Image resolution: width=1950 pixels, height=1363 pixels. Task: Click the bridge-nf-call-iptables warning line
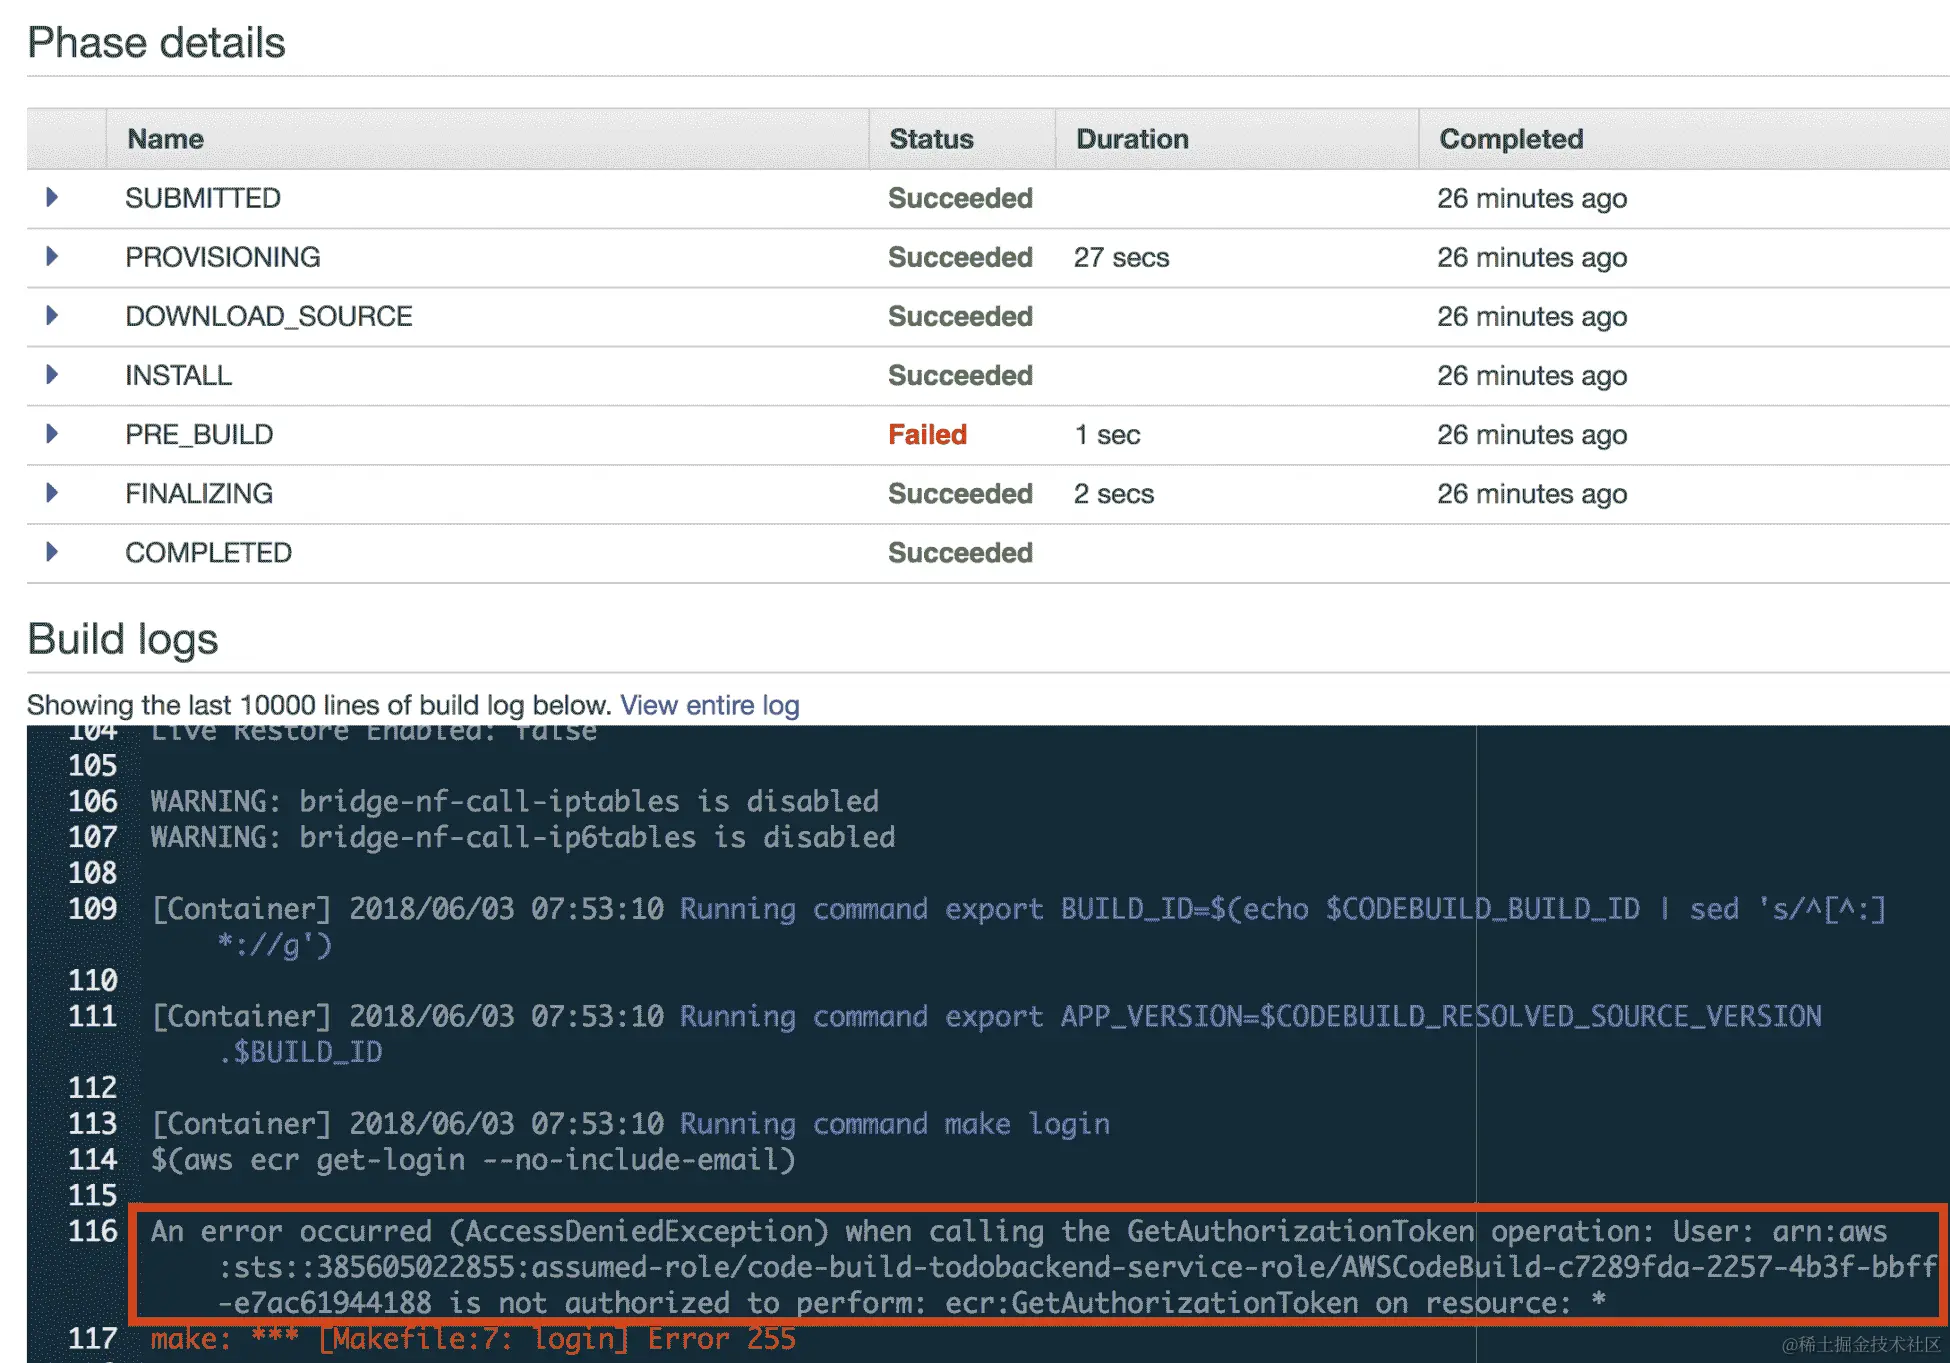pyautogui.click(x=514, y=802)
